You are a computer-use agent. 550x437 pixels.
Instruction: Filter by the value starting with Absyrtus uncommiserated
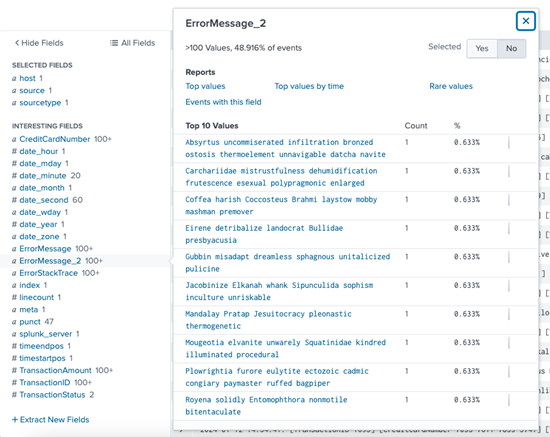pos(285,148)
